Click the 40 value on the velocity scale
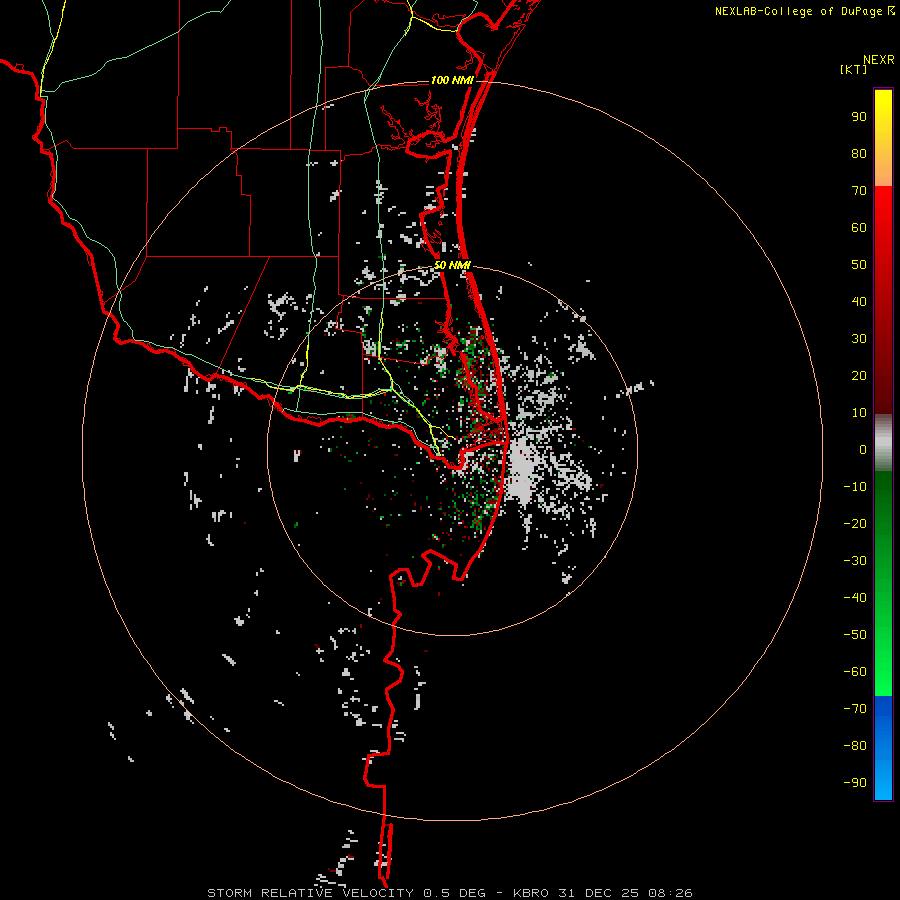 [x=859, y=301]
